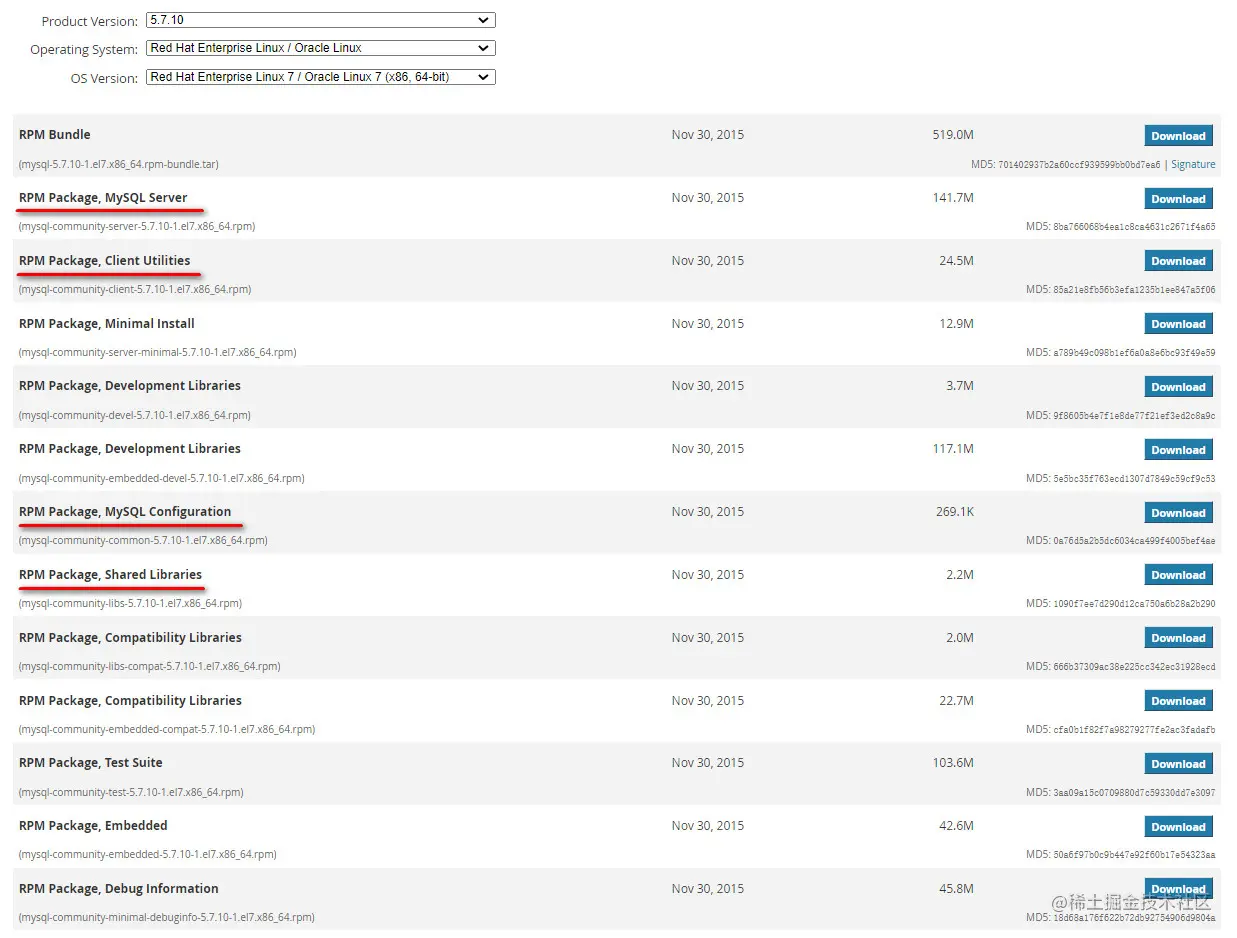Select filename mysql-community-devel-5.7.10-1.el7.x86_64.rpm
Screen dimensions: 1237x938
(135, 415)
